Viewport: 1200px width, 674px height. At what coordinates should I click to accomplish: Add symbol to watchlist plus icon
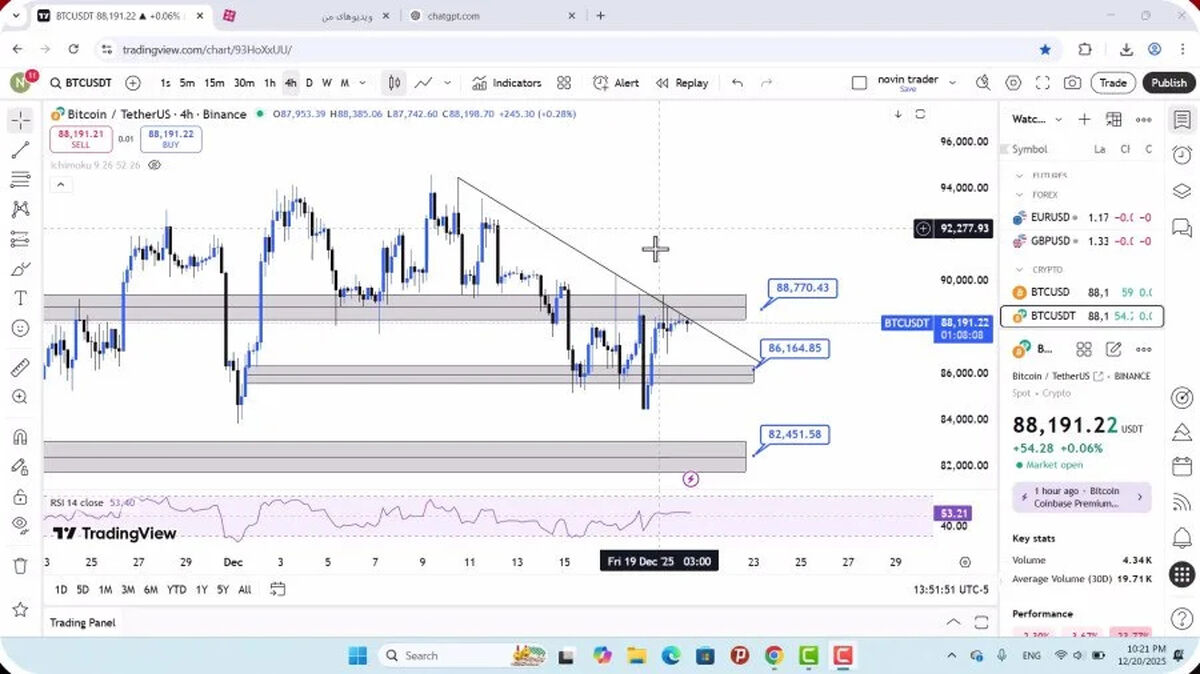point(1084,119)
